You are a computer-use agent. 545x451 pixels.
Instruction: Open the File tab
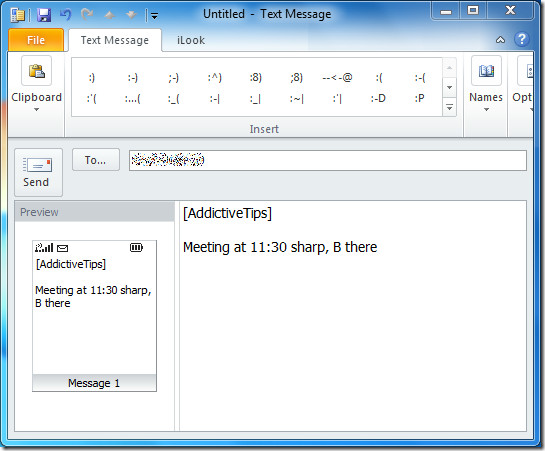[x=36, y=40]
